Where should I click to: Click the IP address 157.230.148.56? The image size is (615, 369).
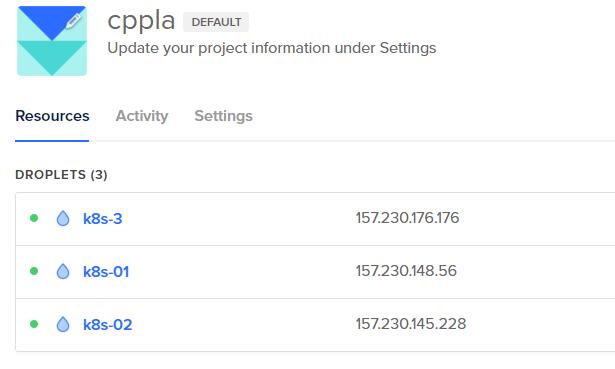(x=406, y=271)
